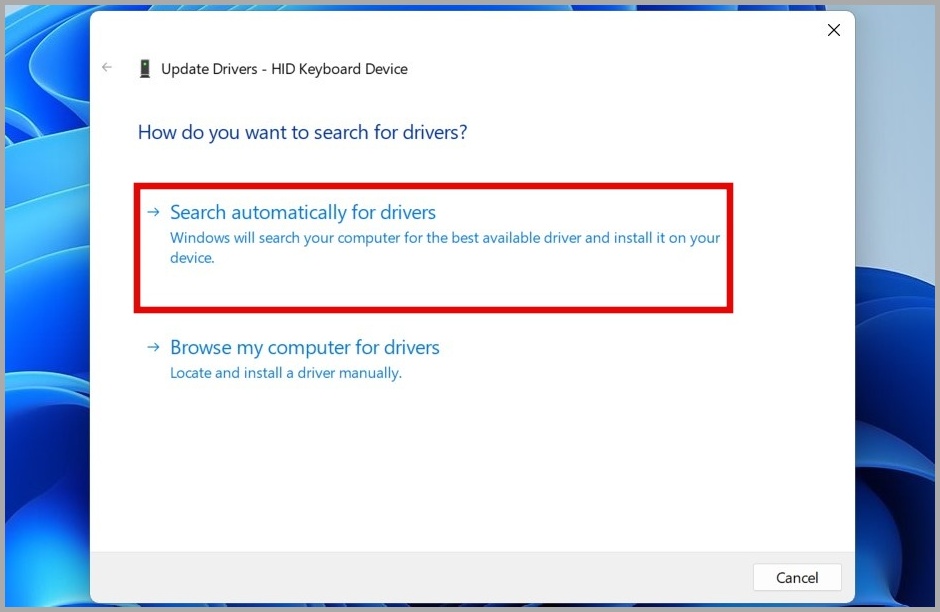This screenshot has width=940, height=612.
Task: Click the word 'device.' ending the search description
Action: pyautogui.click(x=192, y=258)
